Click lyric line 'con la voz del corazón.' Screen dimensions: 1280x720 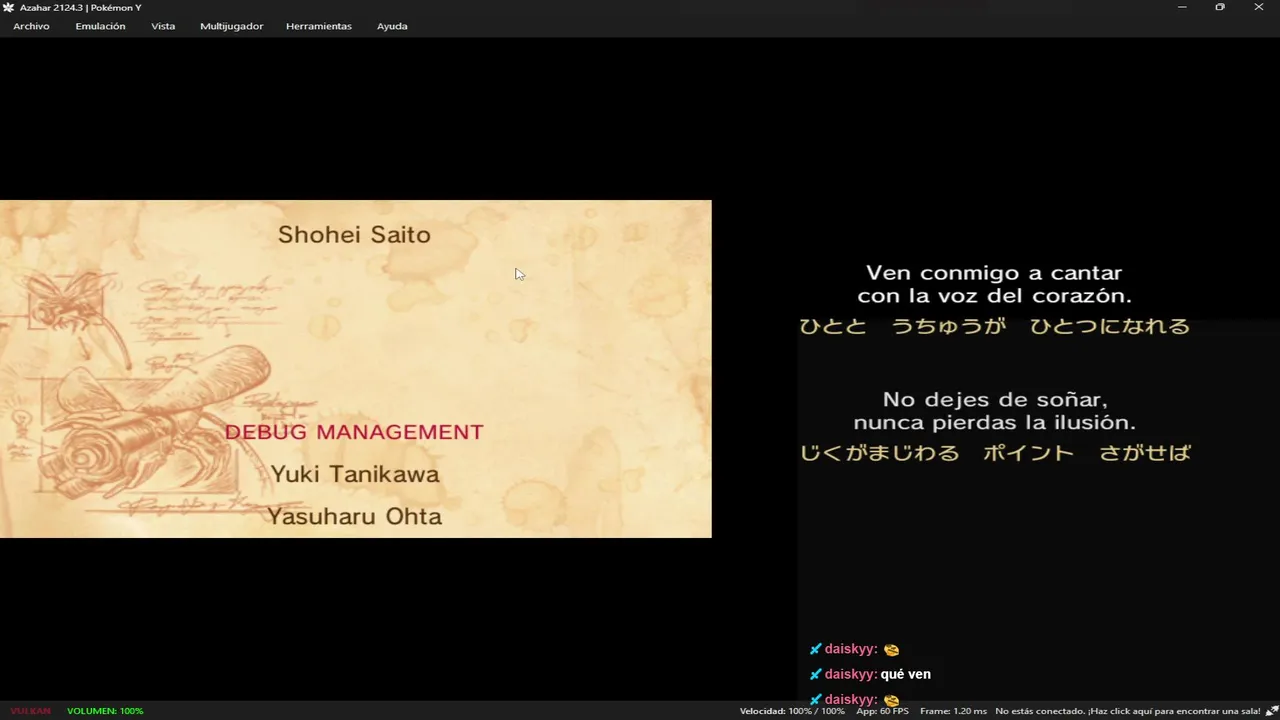(x=994, y=296)
